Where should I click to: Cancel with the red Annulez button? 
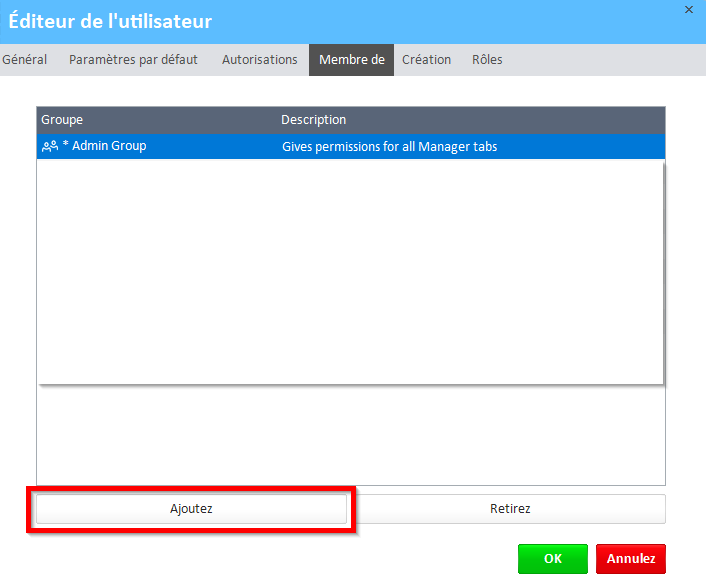click(x=631, y=559)
